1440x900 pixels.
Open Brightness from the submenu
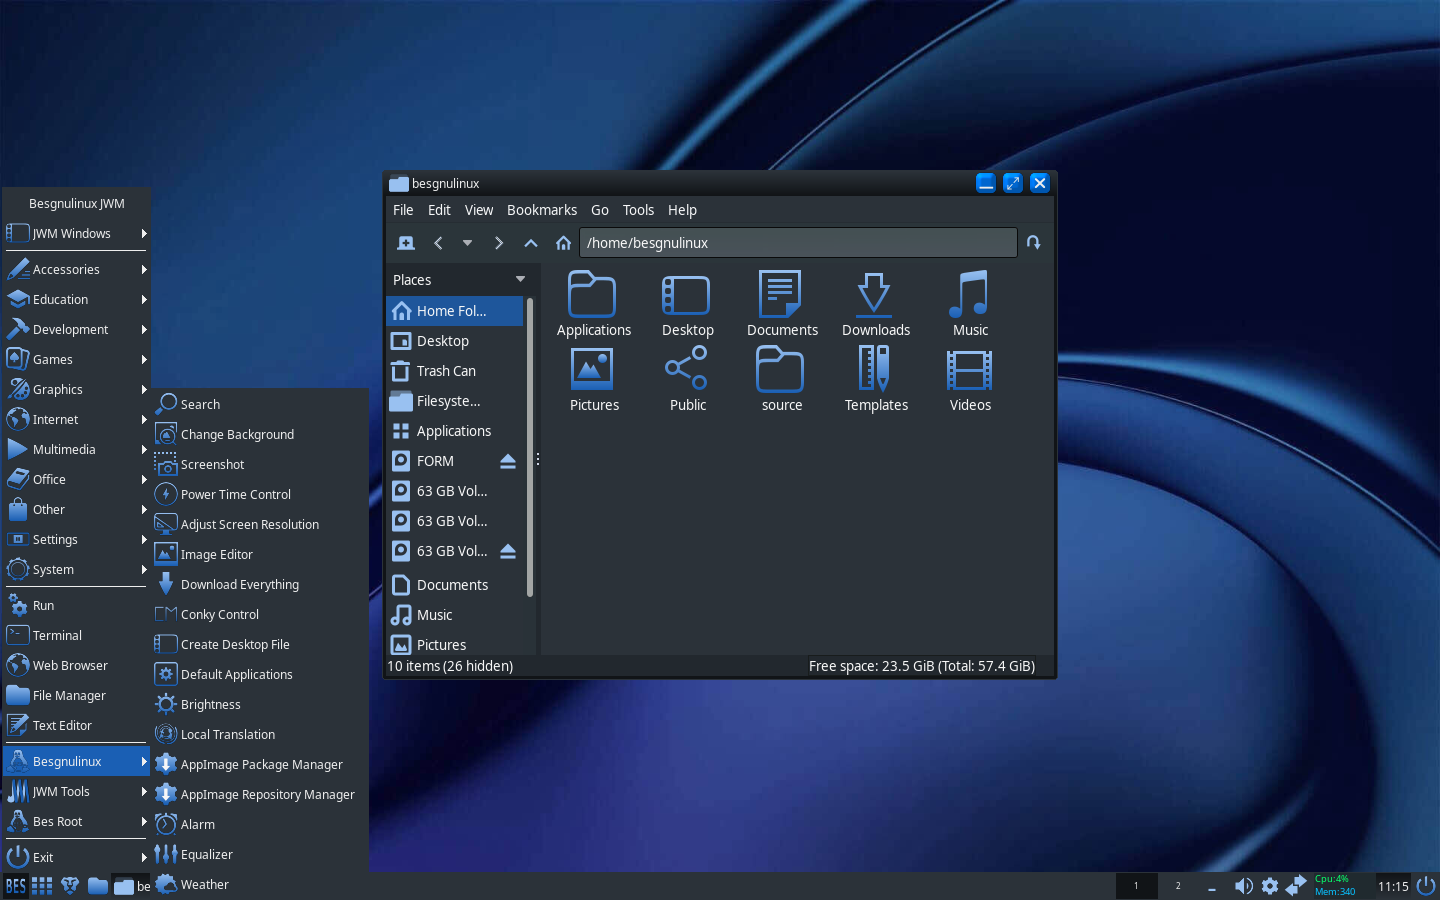pyautogui.click(x=260, y=704)
